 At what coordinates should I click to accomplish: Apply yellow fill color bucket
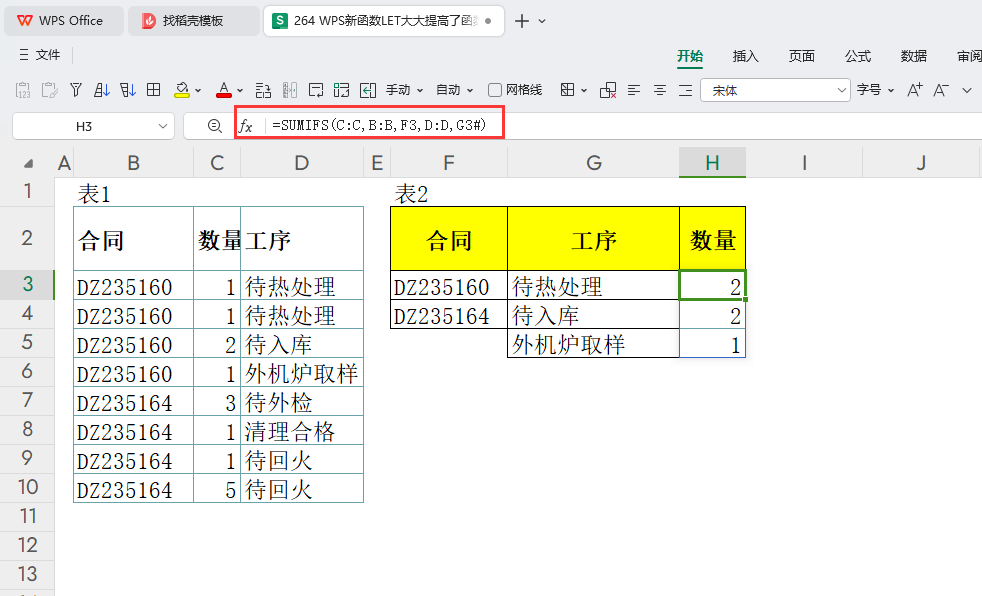tap(182, 90)
